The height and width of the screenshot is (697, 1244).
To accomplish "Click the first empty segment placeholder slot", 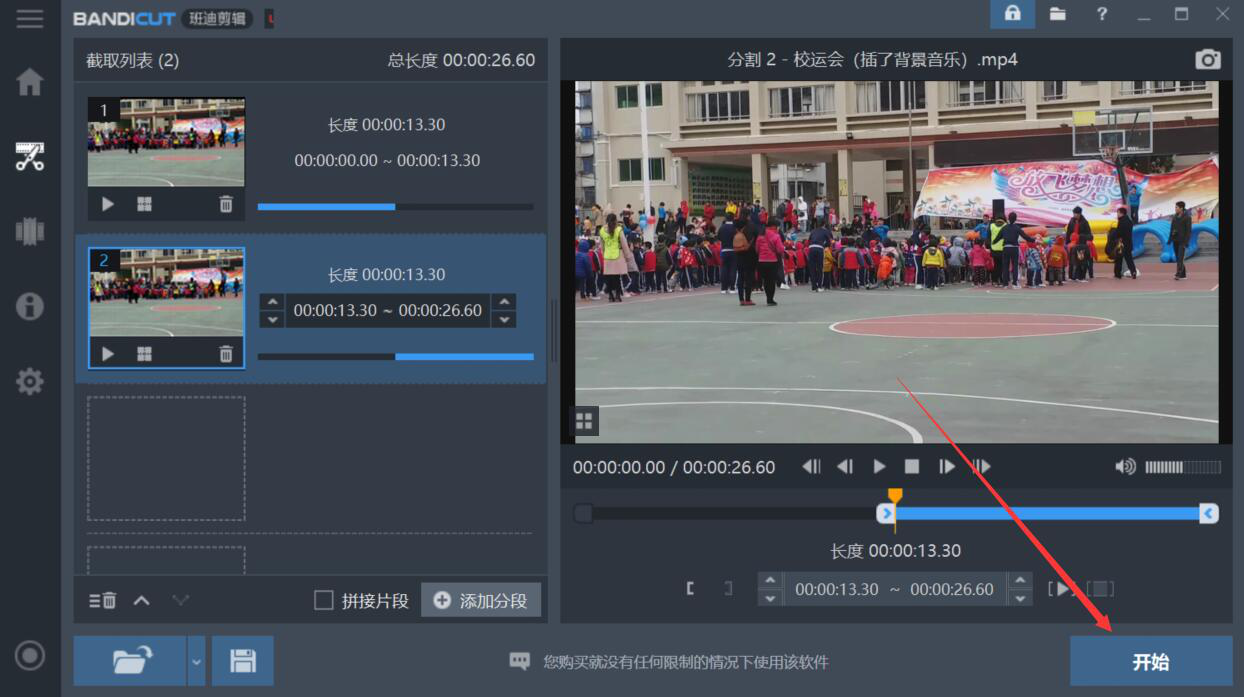I will (166, 458).
